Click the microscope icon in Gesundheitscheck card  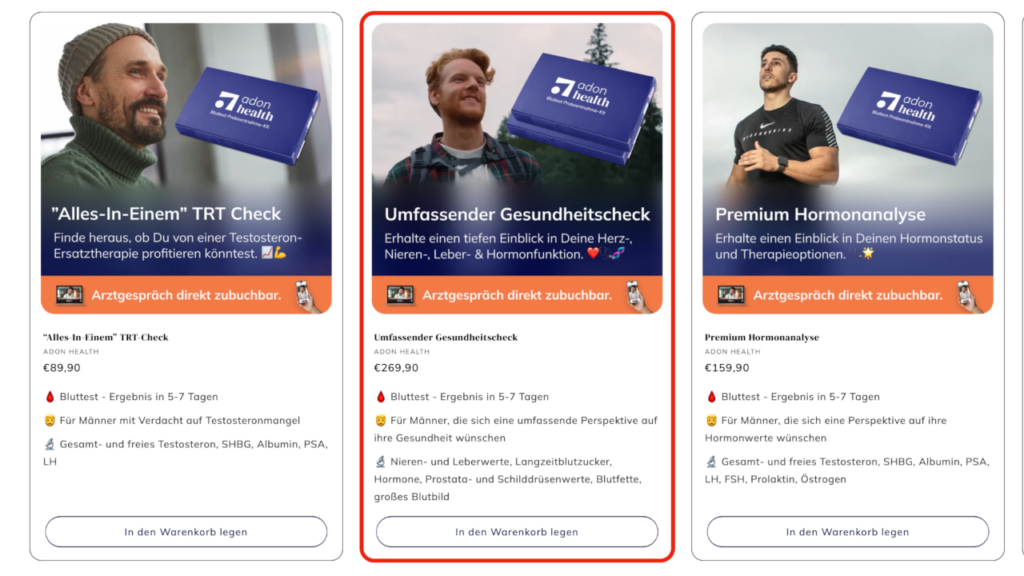click(381, 462)
